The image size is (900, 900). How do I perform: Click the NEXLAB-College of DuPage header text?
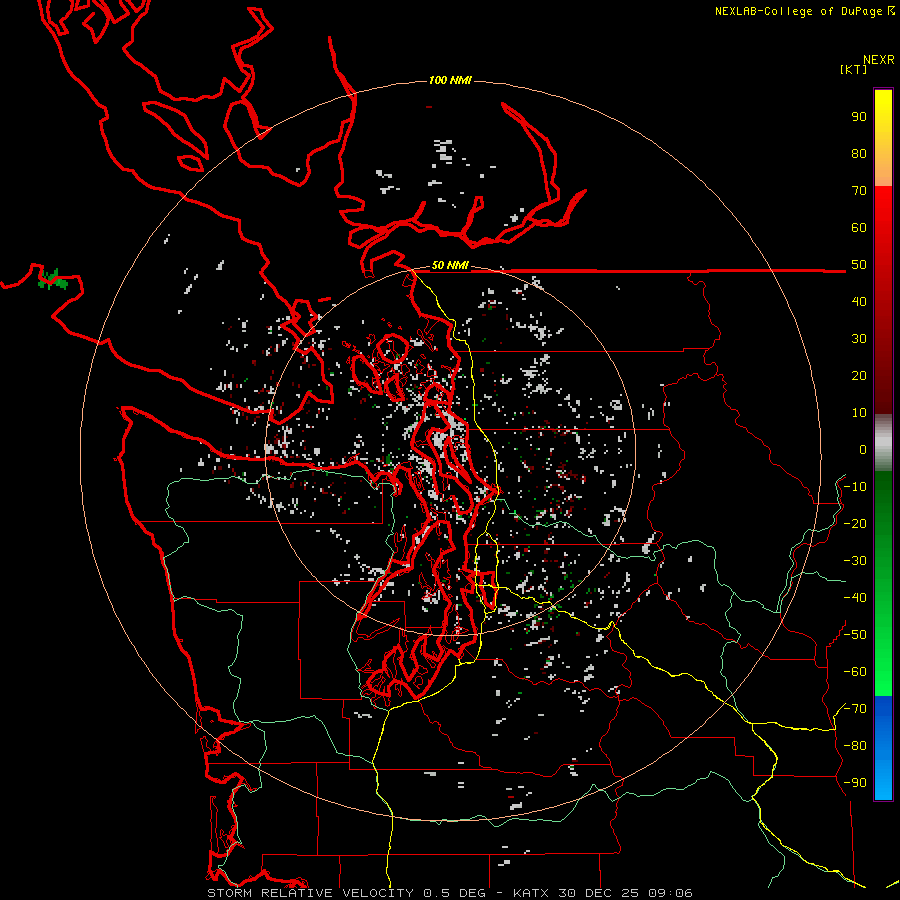pos(804,11)
